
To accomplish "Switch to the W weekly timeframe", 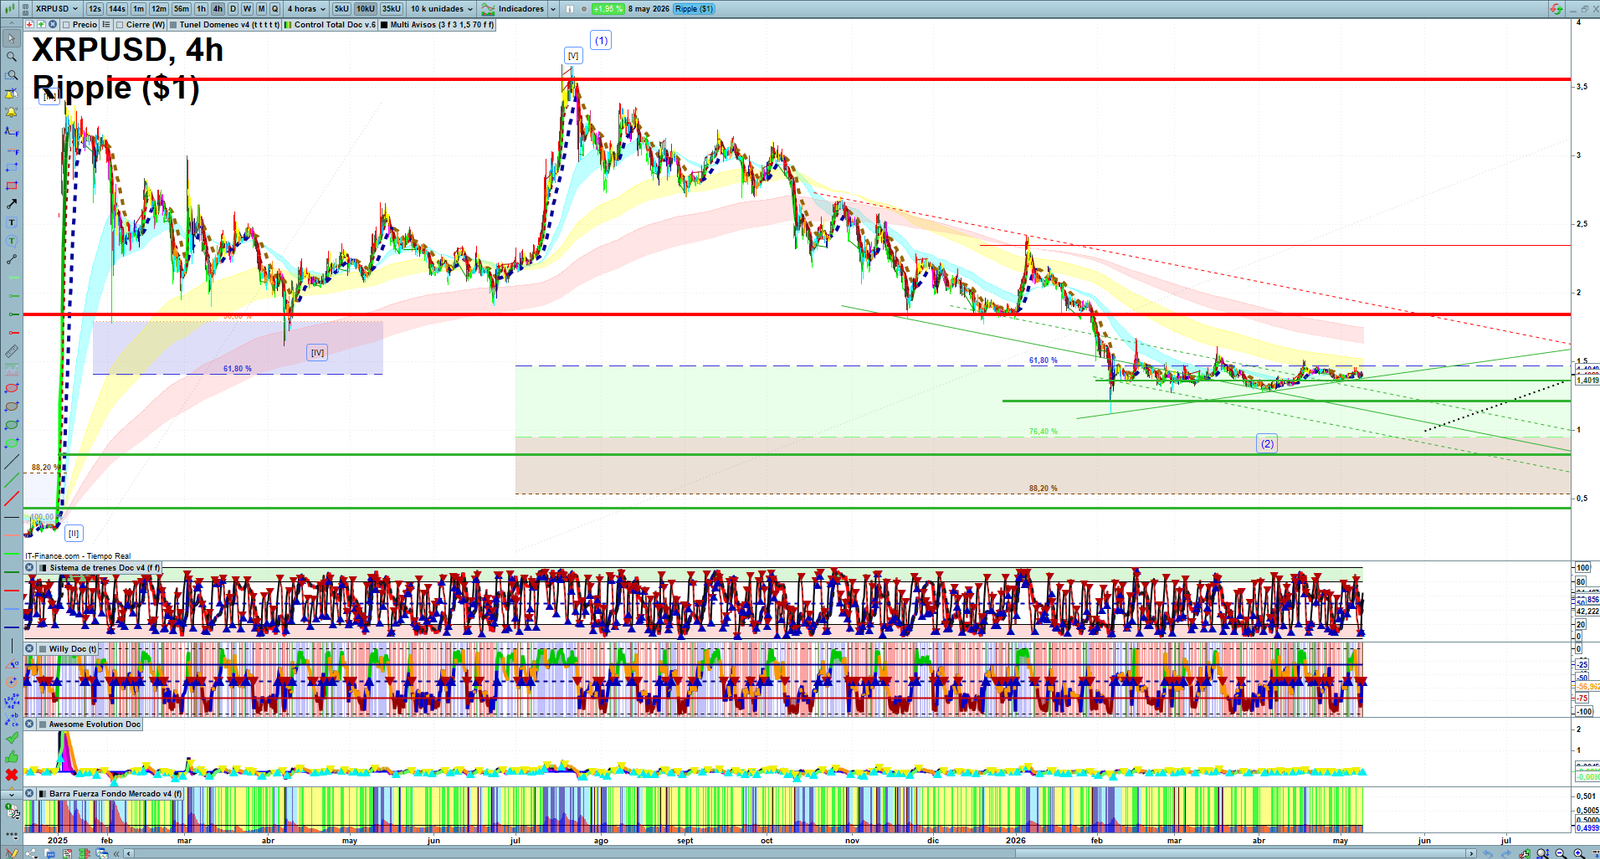I will coord(247,9).
